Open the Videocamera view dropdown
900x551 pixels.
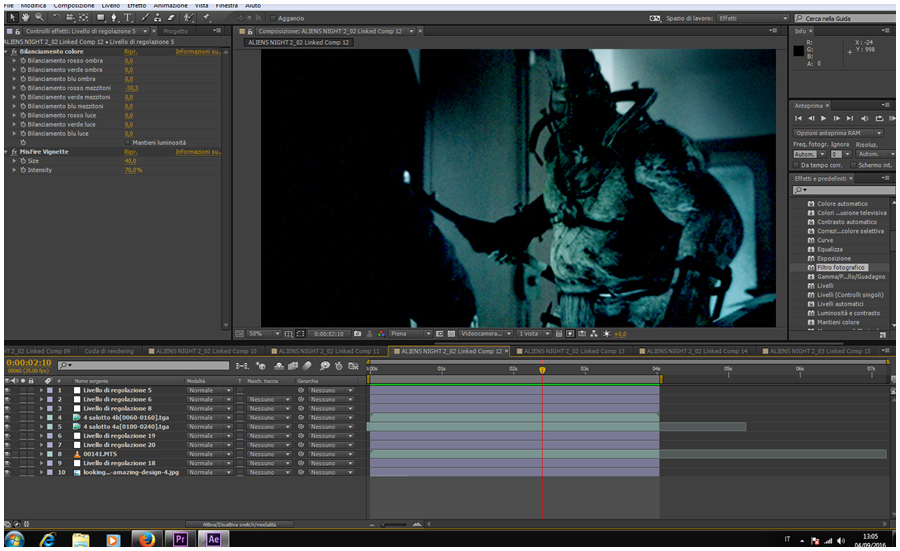[x=486, y=333]
